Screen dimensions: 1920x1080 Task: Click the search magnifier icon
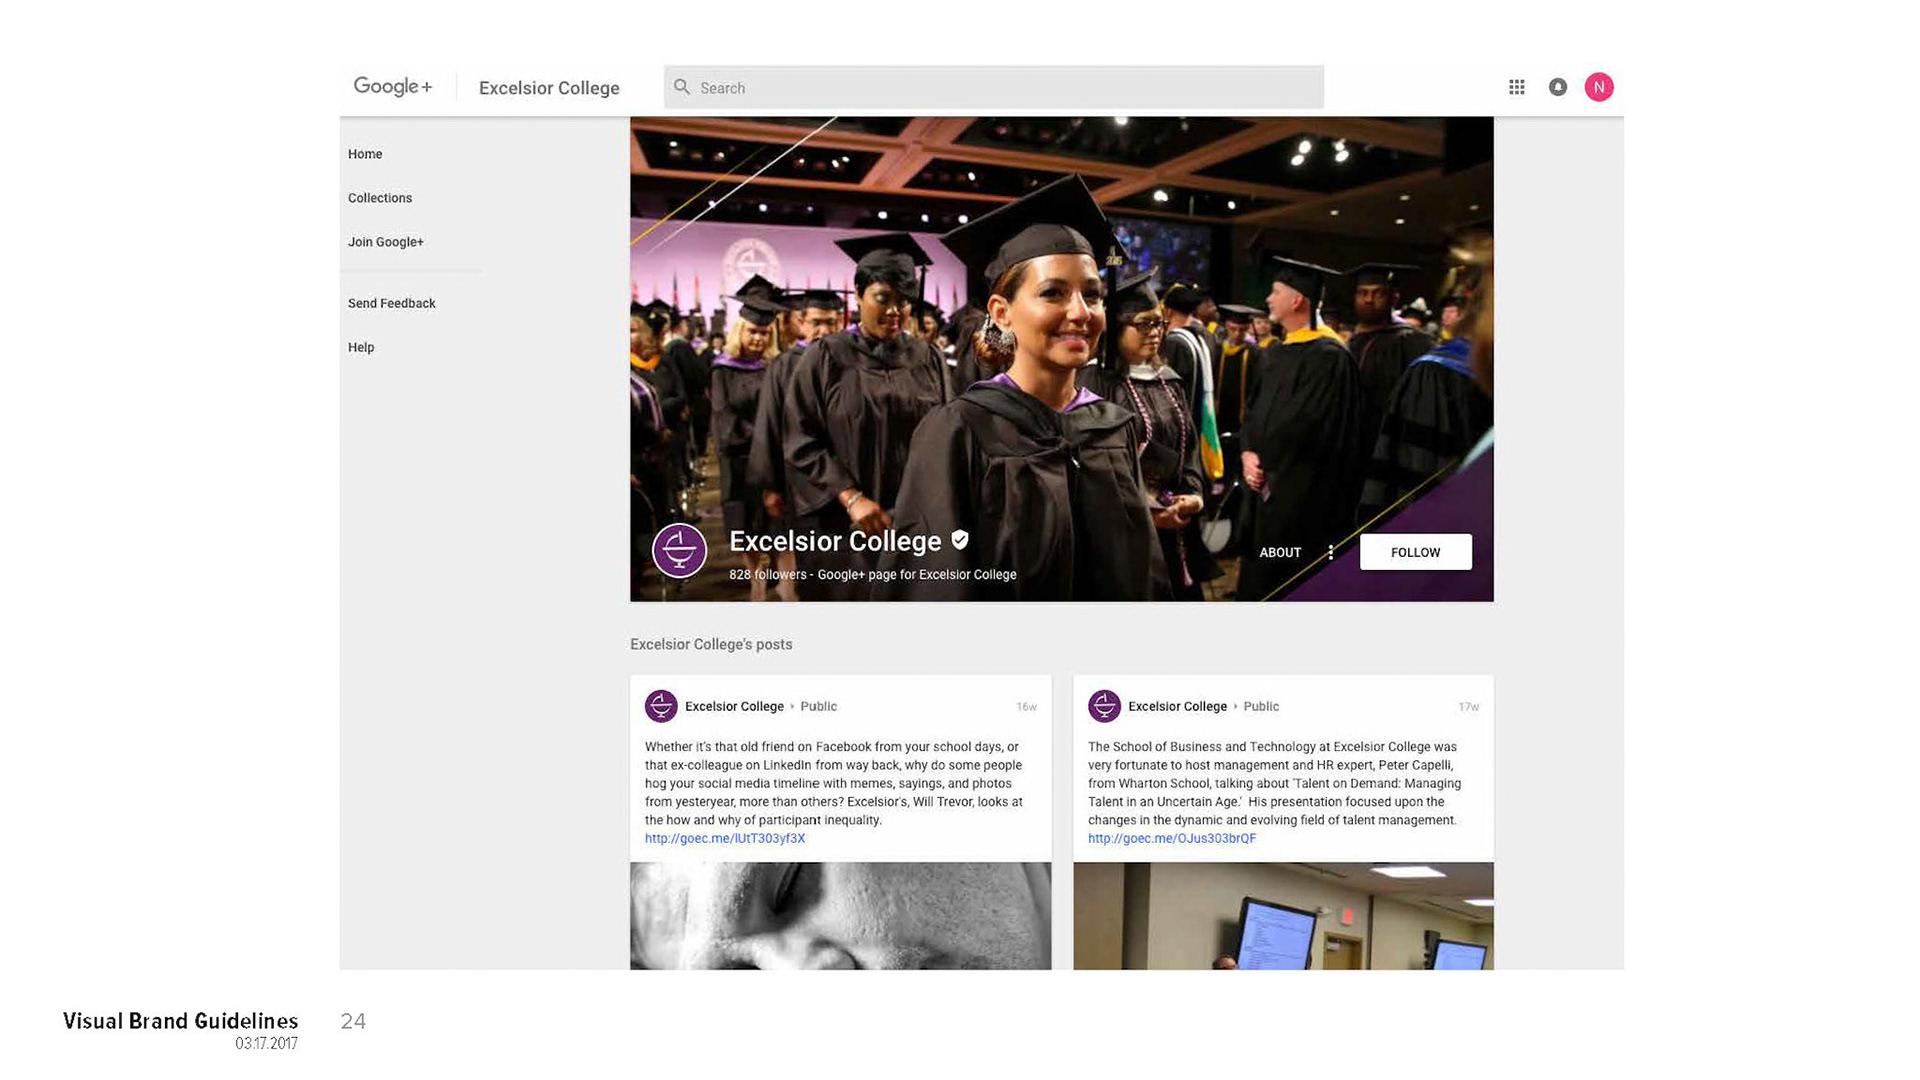(x=682, y=87)
